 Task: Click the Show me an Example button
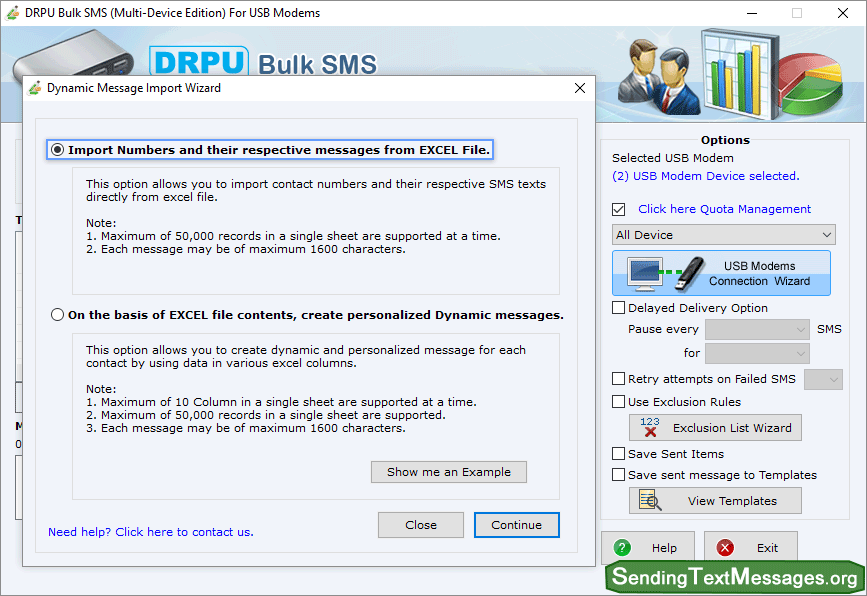point(448,472)
